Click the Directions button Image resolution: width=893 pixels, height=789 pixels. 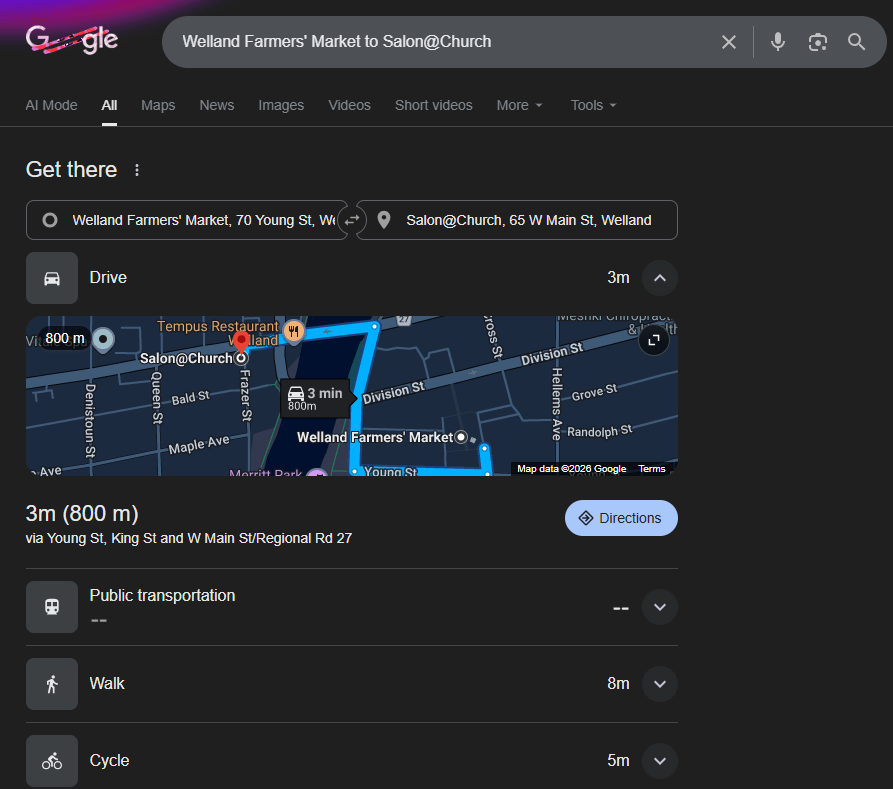621,518
